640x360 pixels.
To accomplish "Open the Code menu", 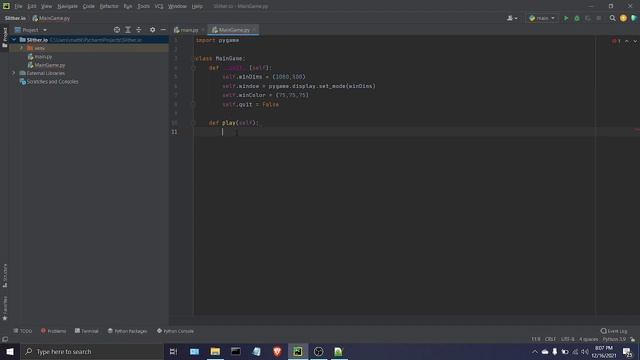I will pyautogui.click(x=89, y=6).
